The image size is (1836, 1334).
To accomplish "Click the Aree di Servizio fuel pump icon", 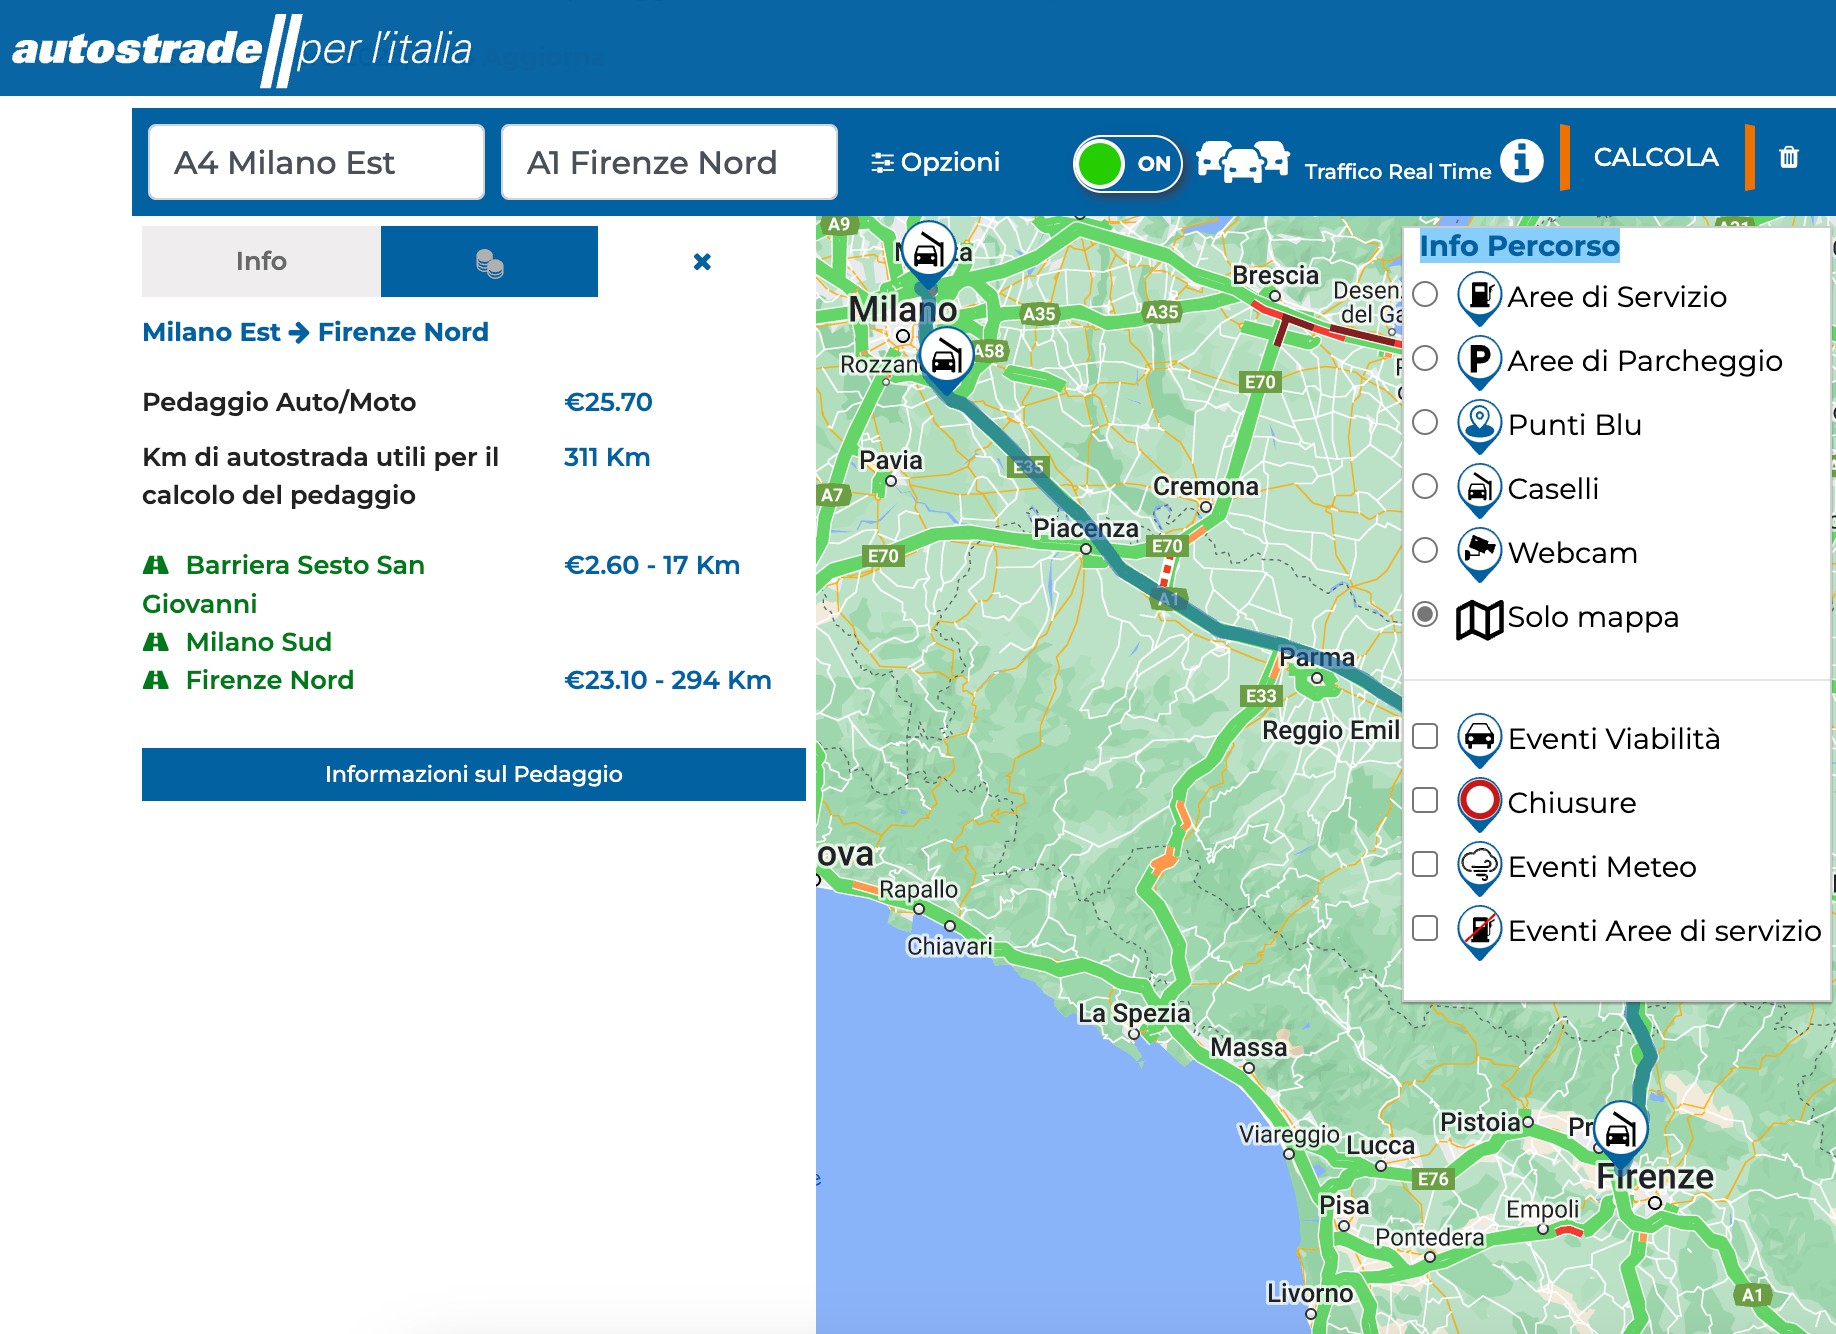I will click(1479, 296).
